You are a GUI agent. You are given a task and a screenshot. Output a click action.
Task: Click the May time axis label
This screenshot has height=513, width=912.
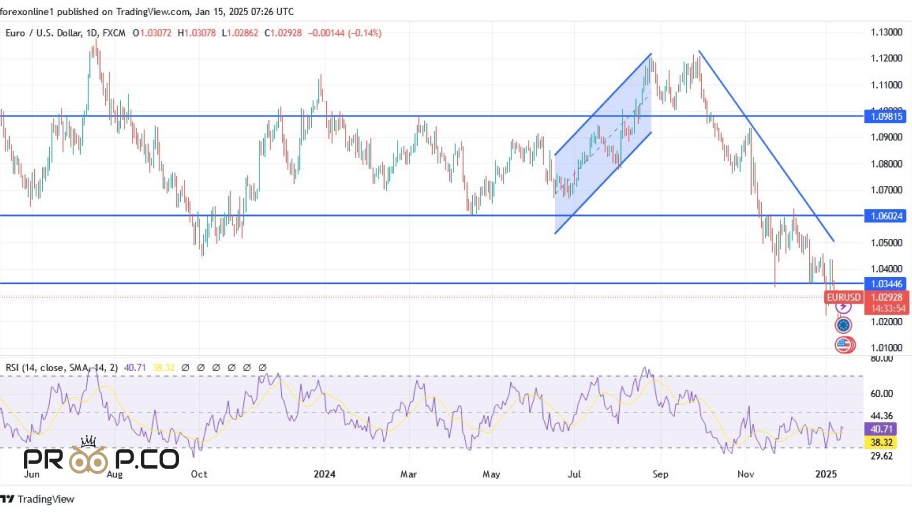pyautogui.click(x=491, y=474)
